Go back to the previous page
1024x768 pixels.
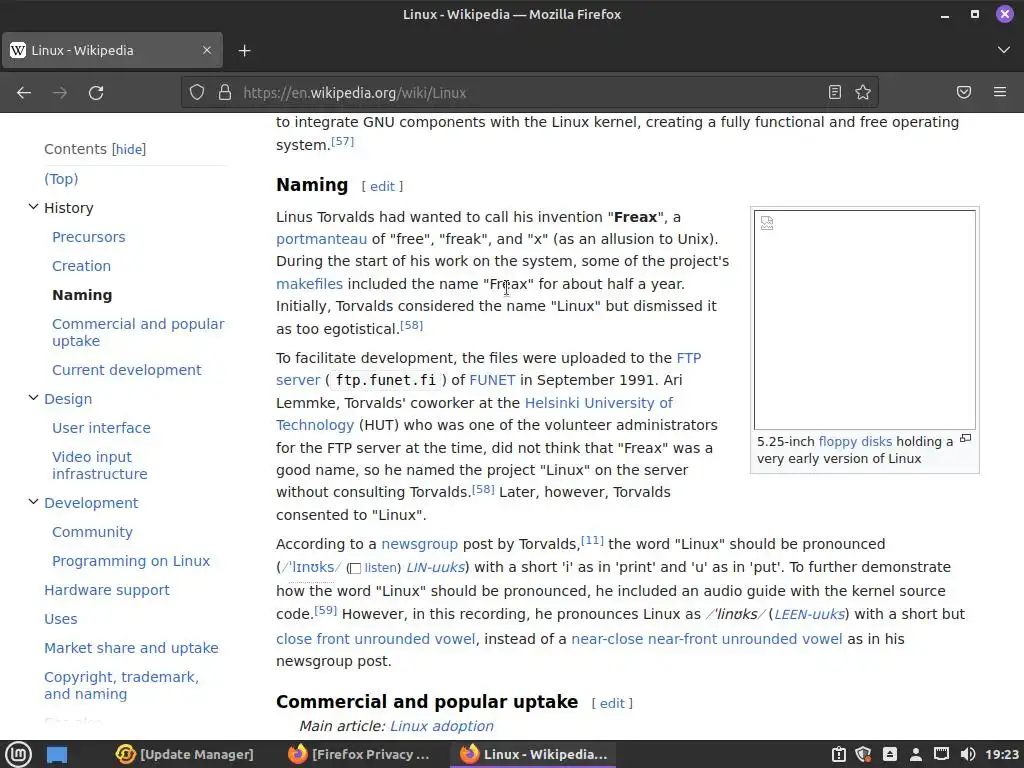pos(24,93)
